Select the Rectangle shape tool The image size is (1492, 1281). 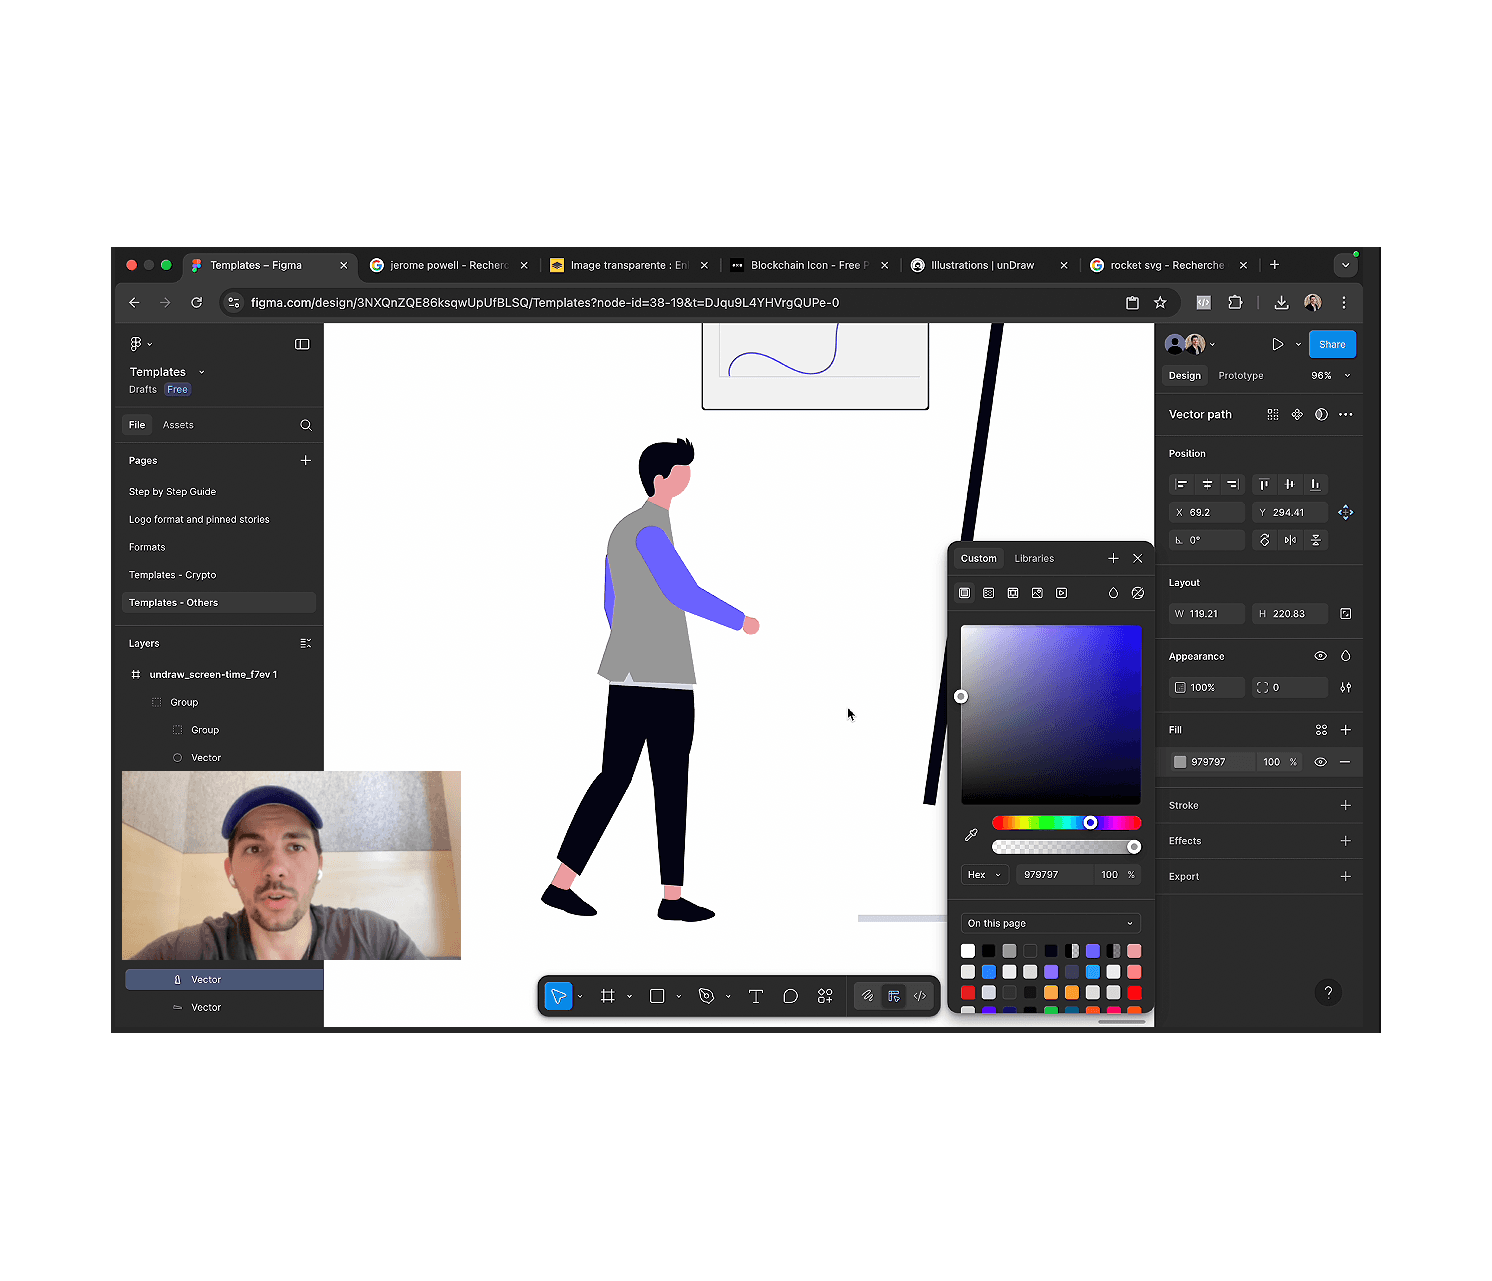point(657,996)
